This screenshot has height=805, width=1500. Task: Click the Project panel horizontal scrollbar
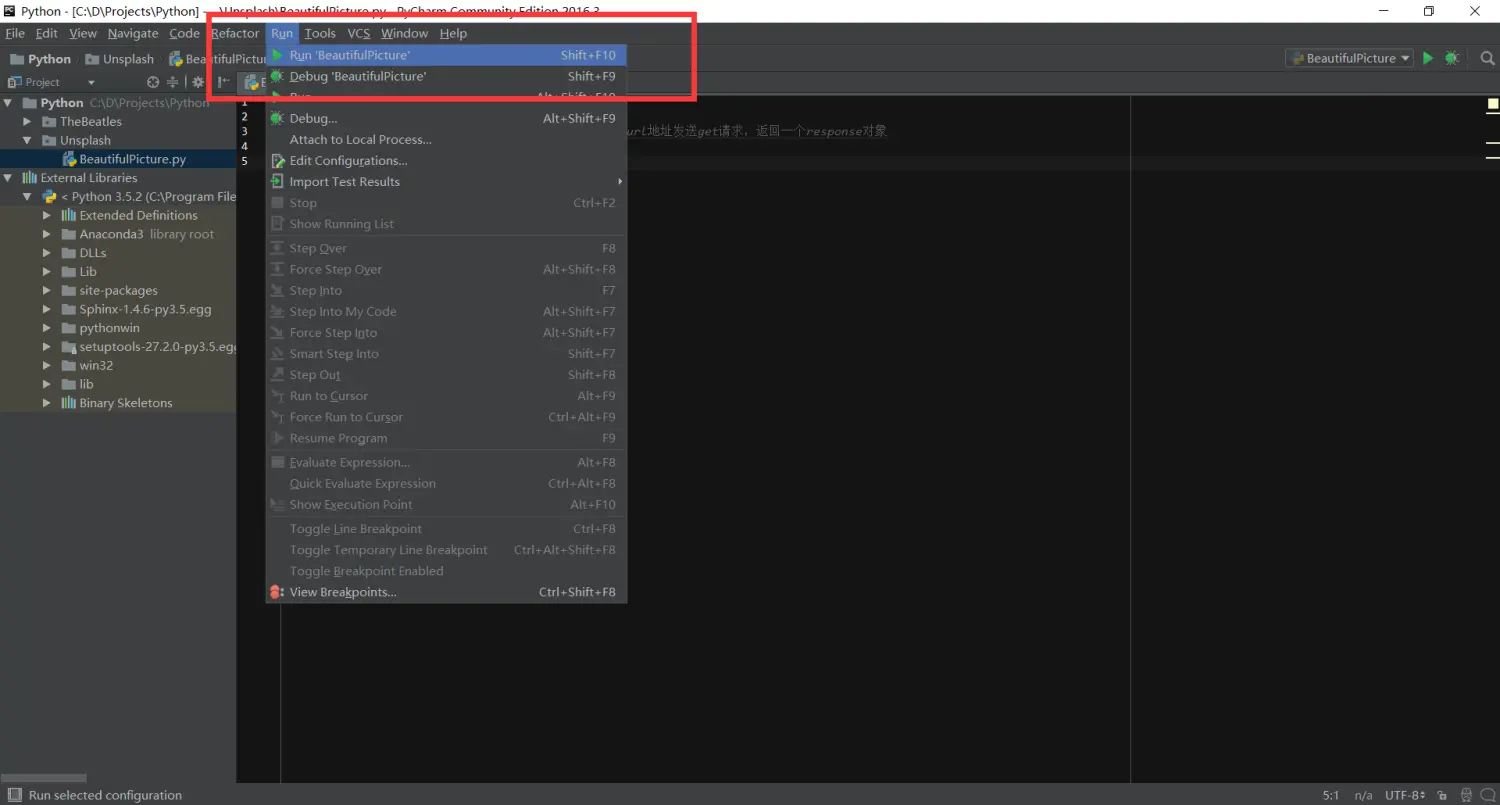[44, 777]
